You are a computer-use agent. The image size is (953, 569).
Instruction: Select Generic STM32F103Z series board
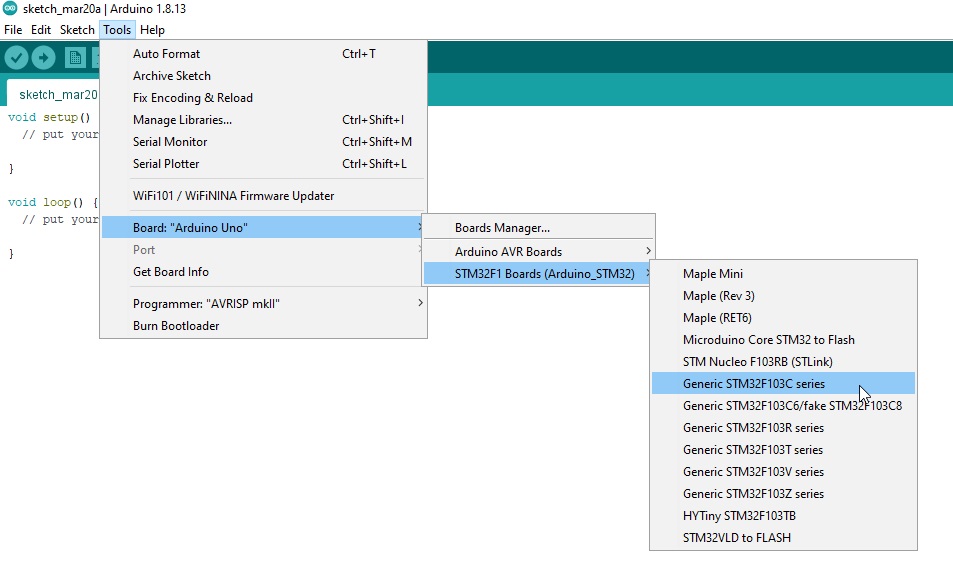(783, 493)
